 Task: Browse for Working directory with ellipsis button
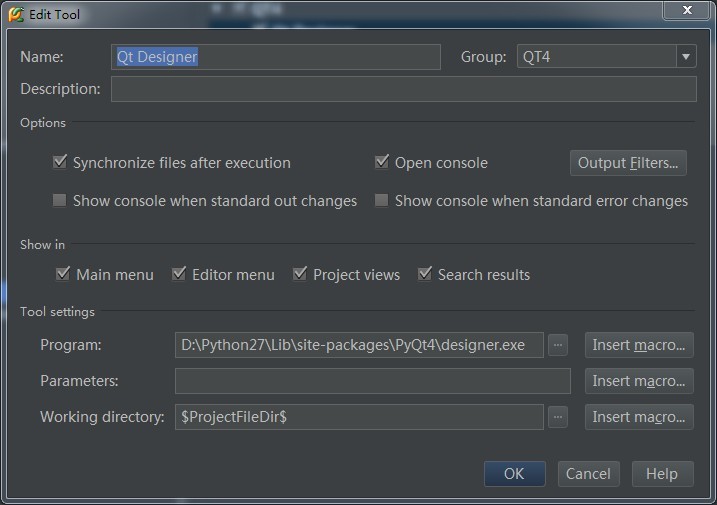[x=558, y=417]
